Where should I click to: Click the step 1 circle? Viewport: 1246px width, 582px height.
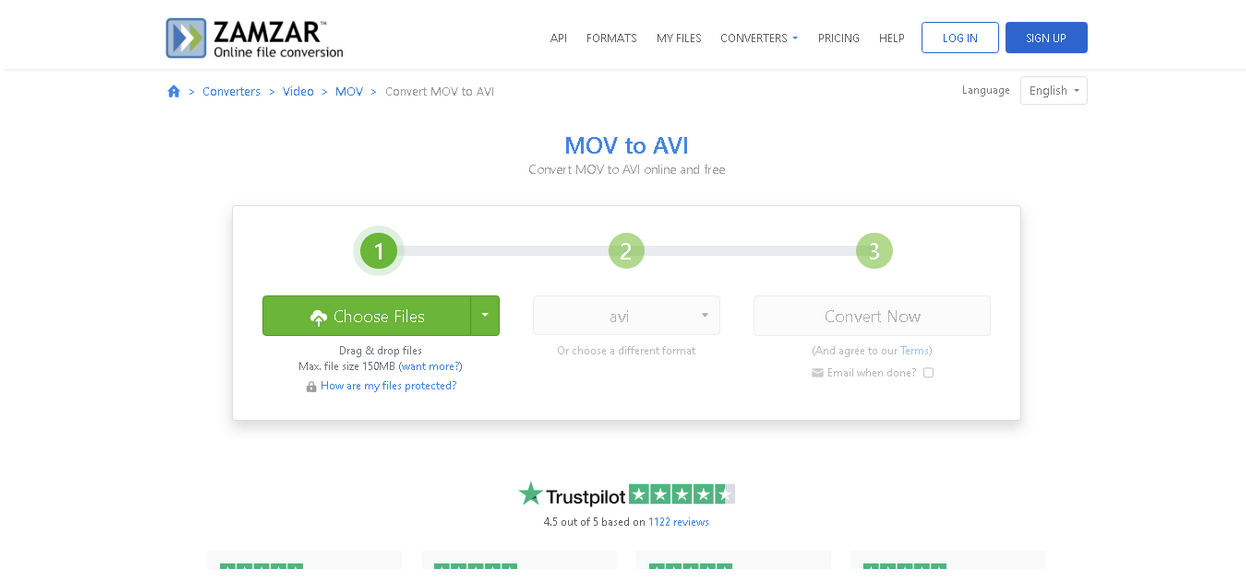pos(379,251)
